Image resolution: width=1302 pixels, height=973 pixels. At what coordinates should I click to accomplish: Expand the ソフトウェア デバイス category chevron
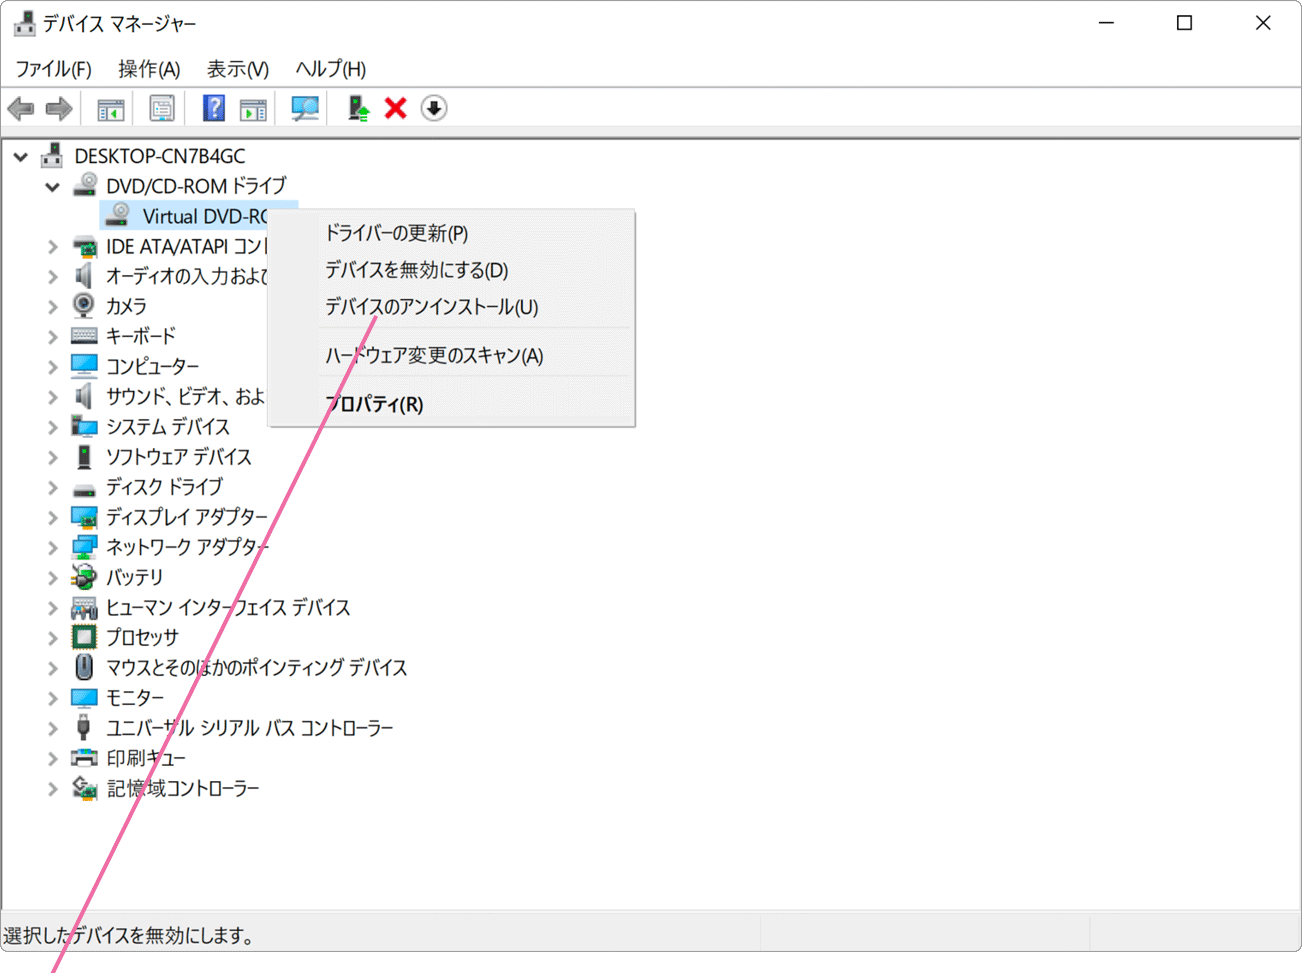(53, 457)
